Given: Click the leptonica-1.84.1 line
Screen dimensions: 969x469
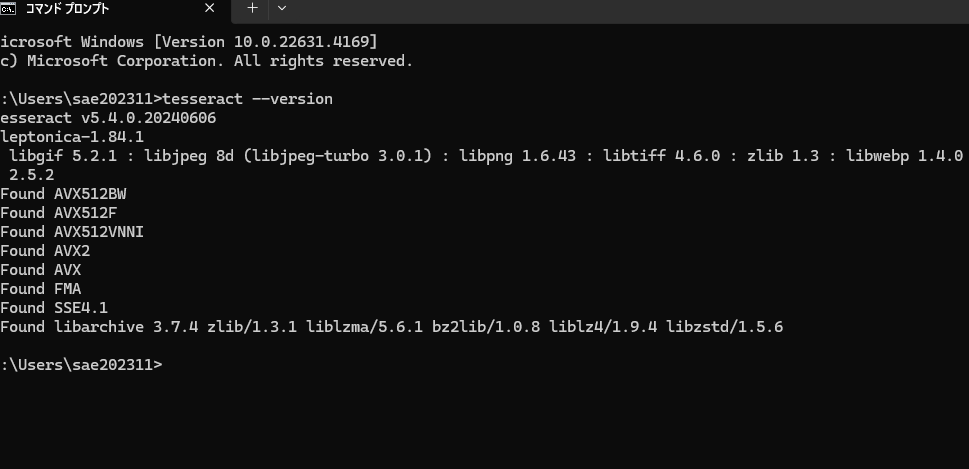Looking at the screenshot, I should pos(72,137).
